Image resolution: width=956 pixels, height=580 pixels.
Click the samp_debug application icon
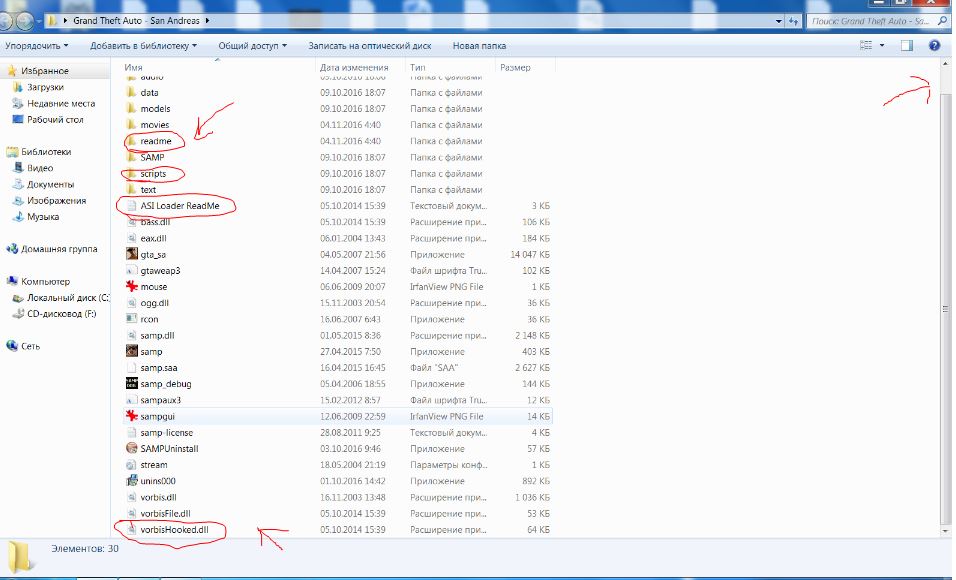coord(131,384)
